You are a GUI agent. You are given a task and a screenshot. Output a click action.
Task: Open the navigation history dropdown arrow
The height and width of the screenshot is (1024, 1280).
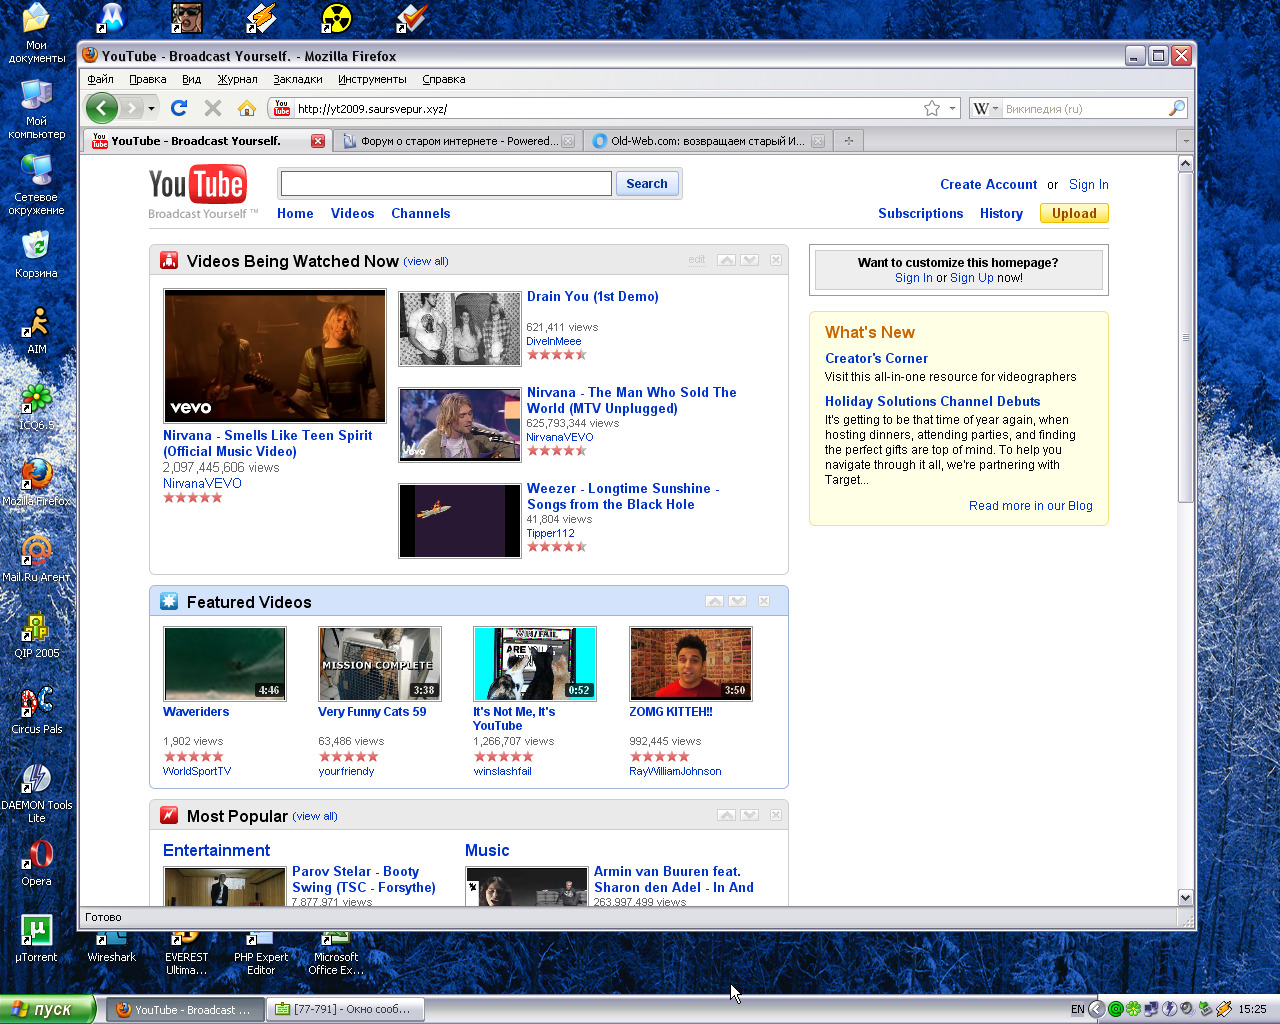pos(151,108)
